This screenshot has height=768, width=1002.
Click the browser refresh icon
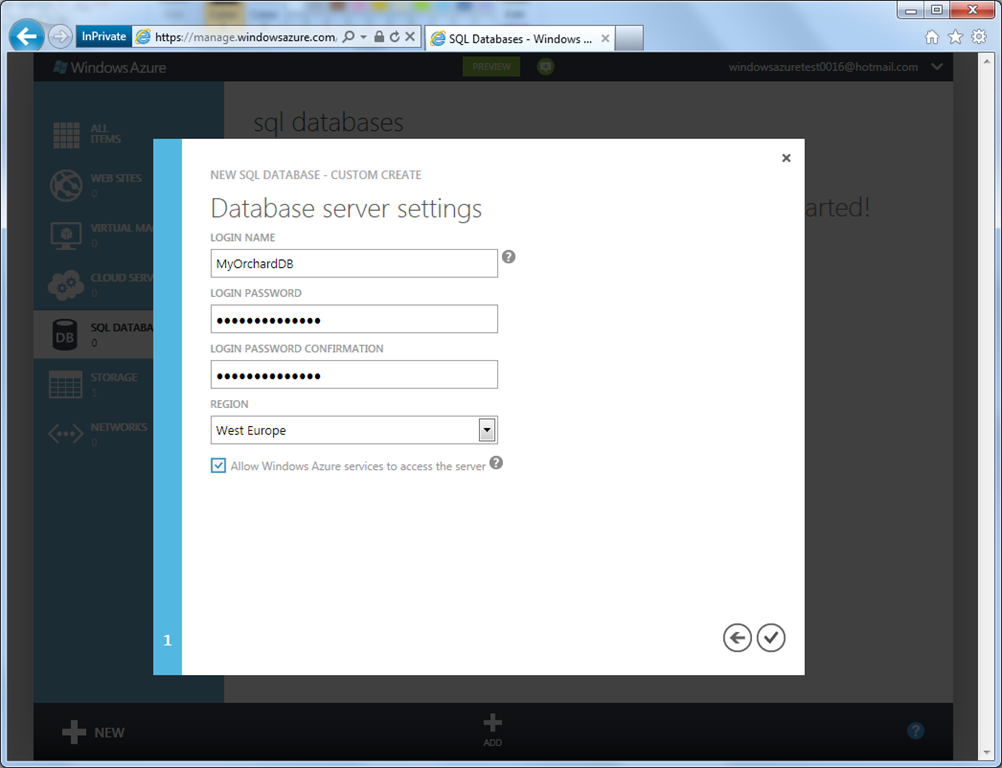click(x=394, y=37)
